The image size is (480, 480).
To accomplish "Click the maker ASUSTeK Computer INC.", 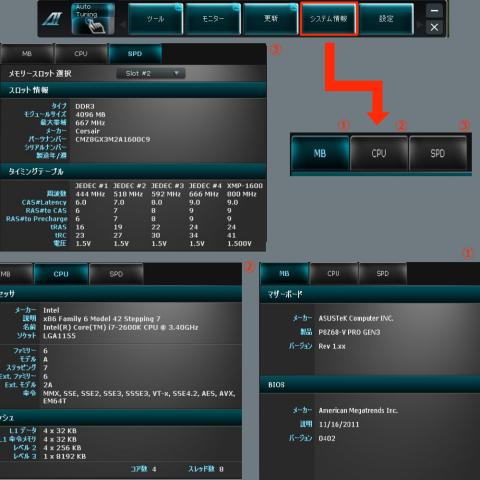I will pos(356,318).
